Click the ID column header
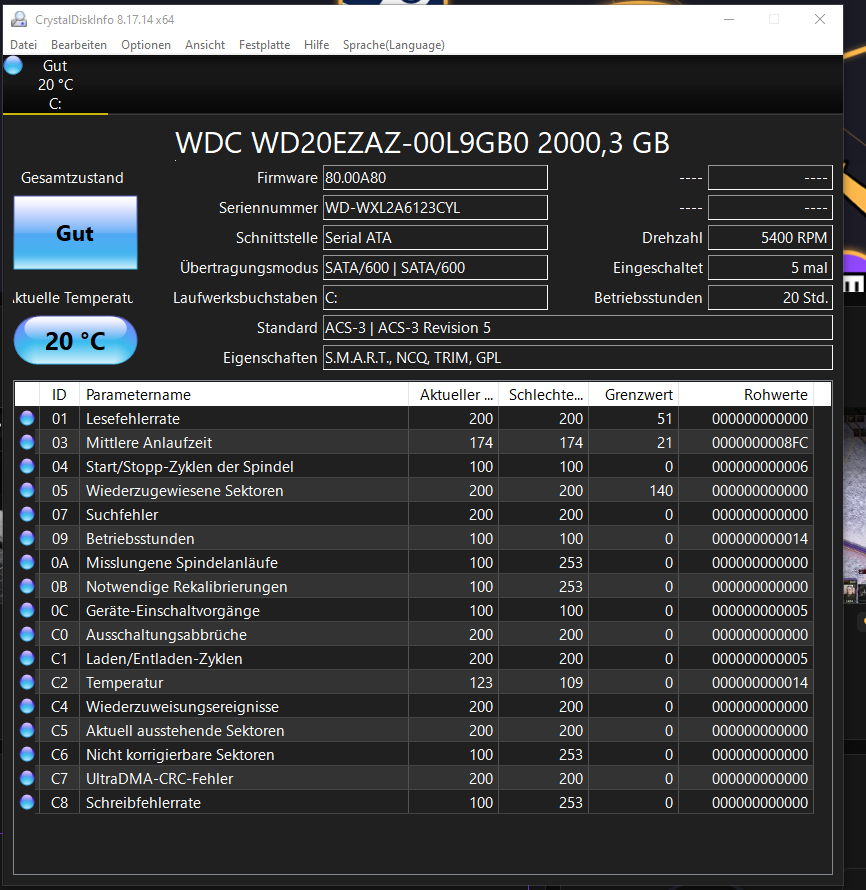Image resolution: width=866 pixels, height=890 pixels. [59, 394]
